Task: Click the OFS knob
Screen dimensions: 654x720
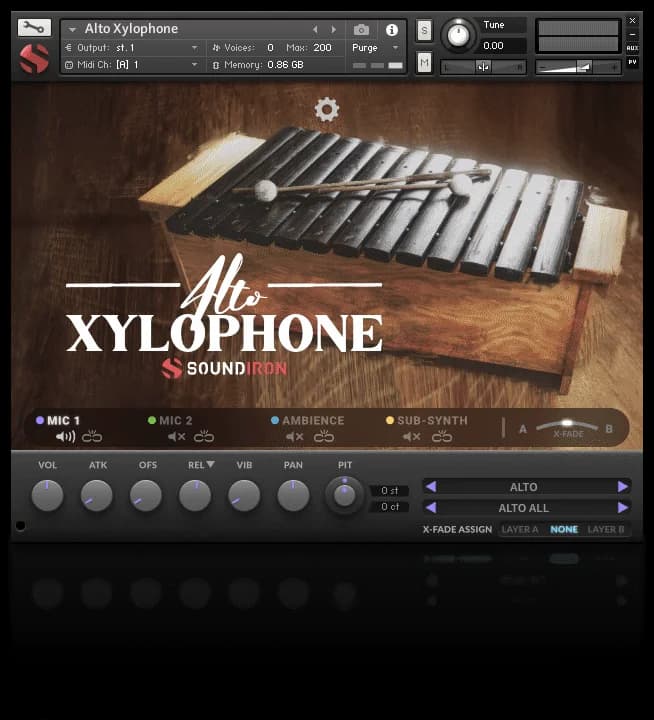Action: [x=146, y=495]
